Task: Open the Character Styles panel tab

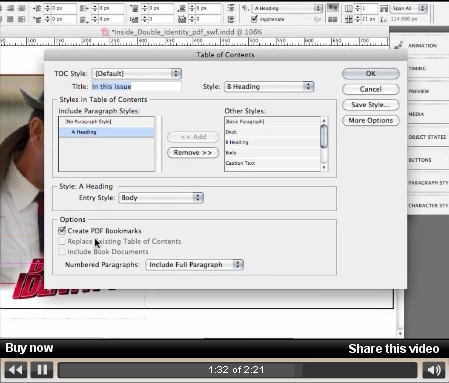Action: click(x=428, y=206)
